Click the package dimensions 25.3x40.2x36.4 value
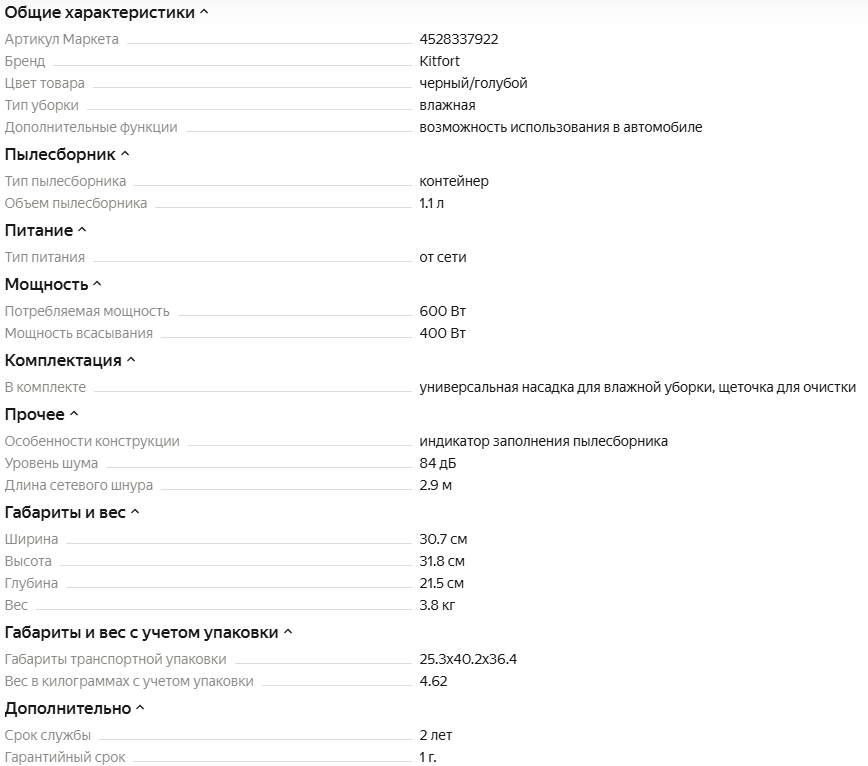 (468, 659)
